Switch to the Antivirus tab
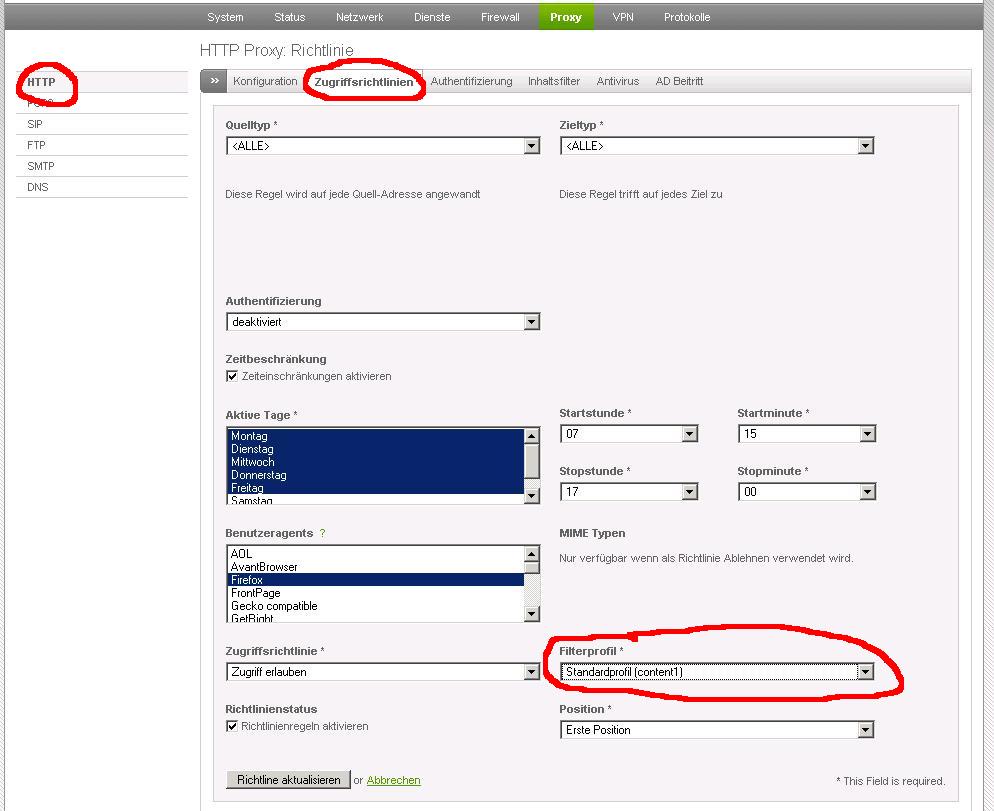The image size is (994, 811). 617,81
